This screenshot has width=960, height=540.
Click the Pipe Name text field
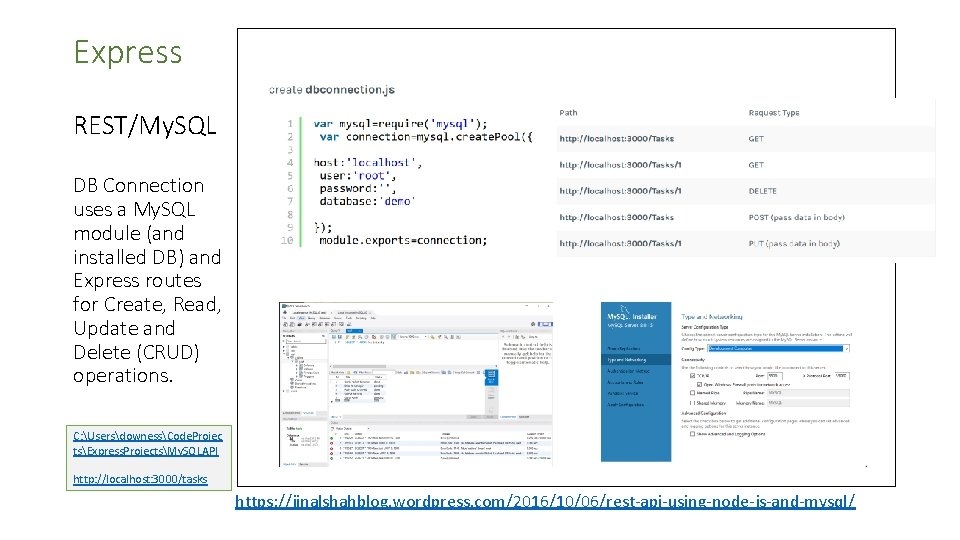[808, 393]
